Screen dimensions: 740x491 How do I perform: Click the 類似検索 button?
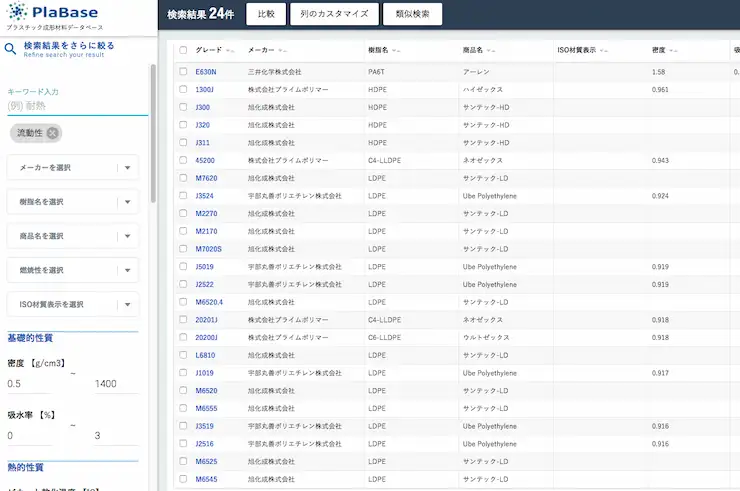pyautogui.click(x=412, y=14)
